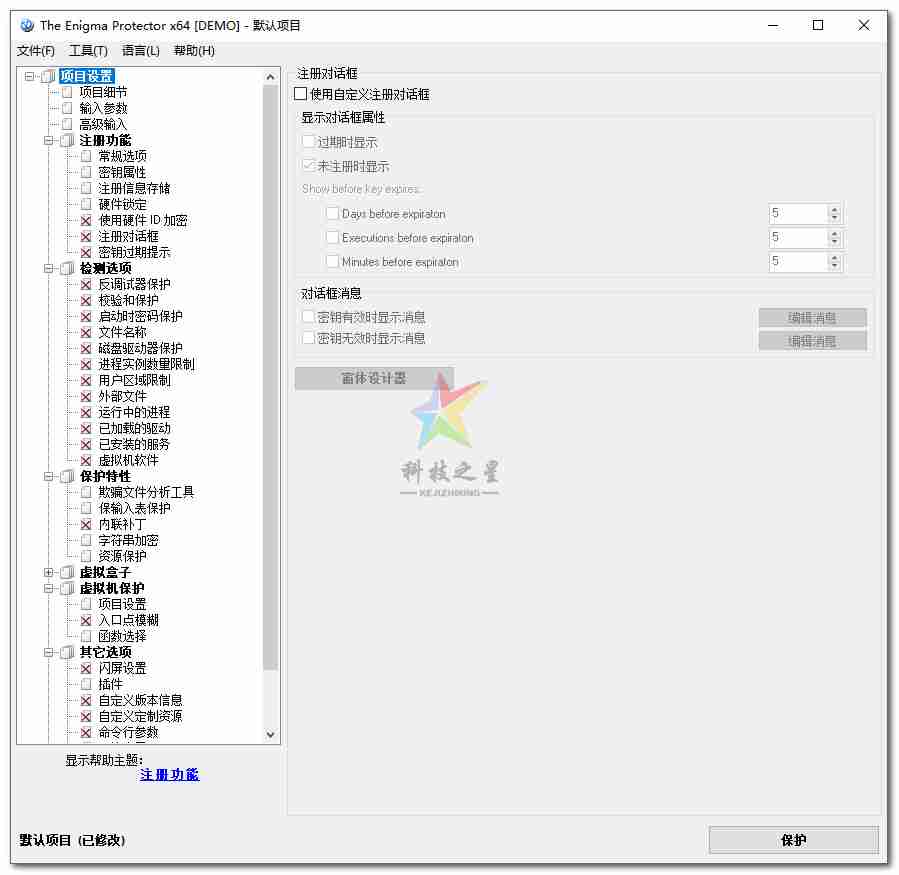Click the 其它选项 category icon
Viewport: 899px width, 875px height.
(67, 652)
